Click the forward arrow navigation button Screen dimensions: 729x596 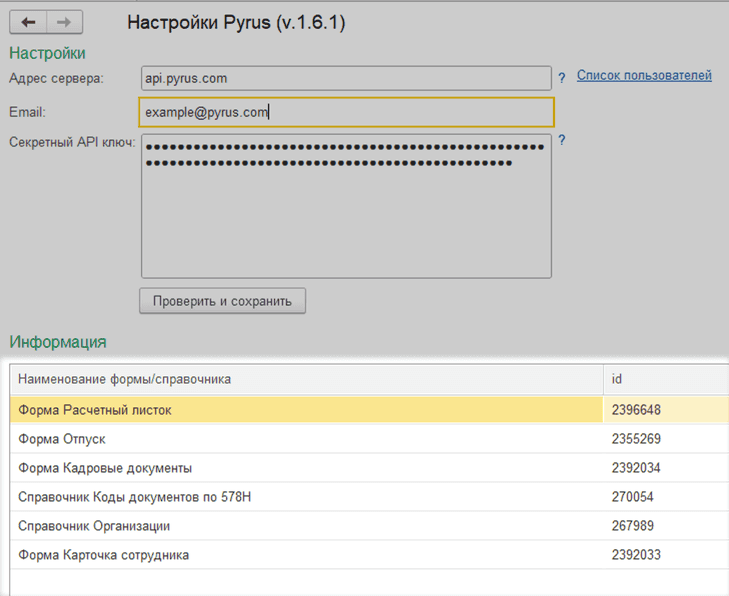[x=64, y=22]
